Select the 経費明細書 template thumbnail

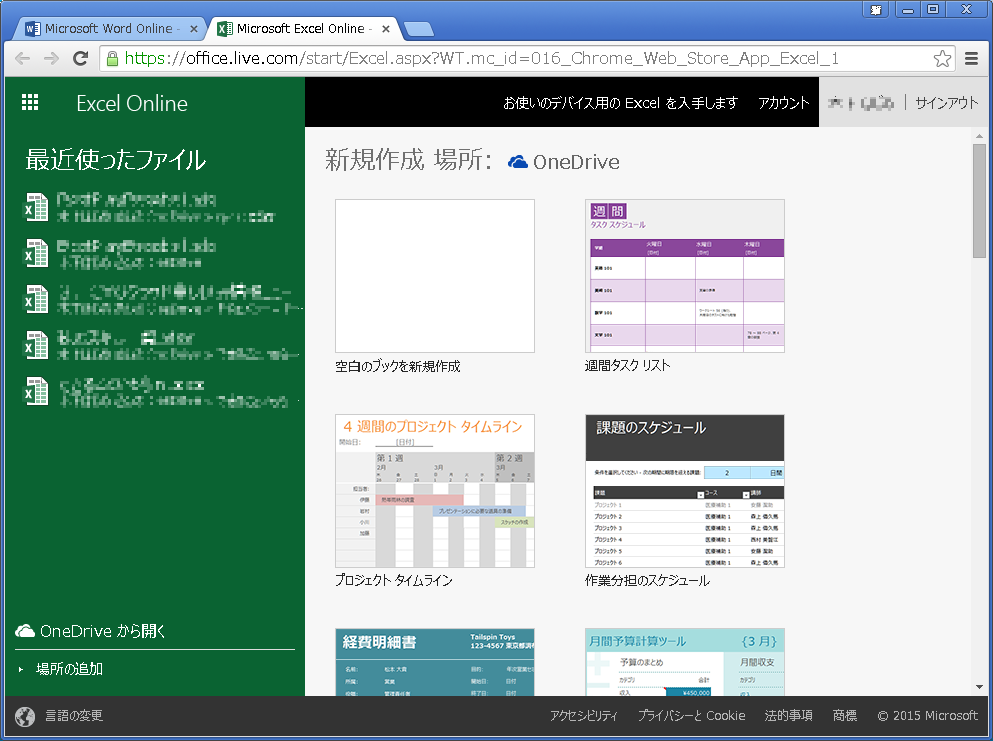pos(434,662)
